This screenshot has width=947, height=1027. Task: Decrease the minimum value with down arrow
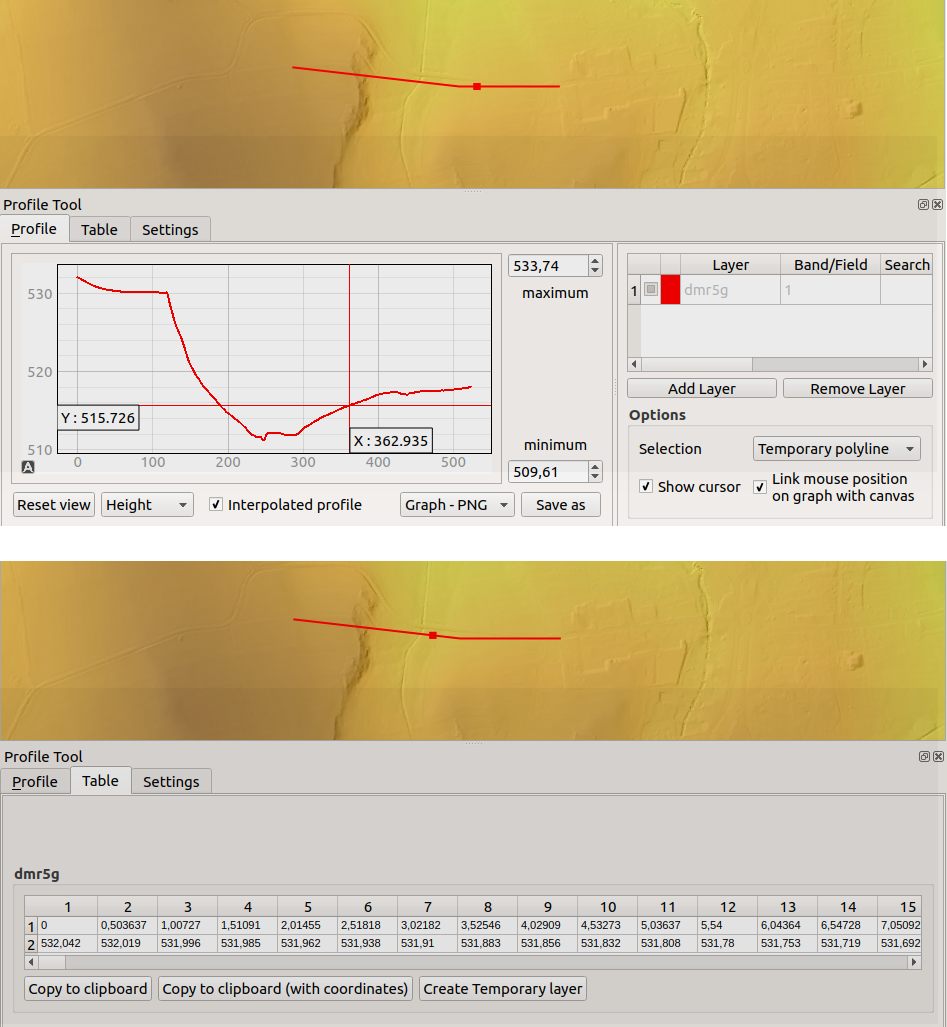click(x=595, y=476)
